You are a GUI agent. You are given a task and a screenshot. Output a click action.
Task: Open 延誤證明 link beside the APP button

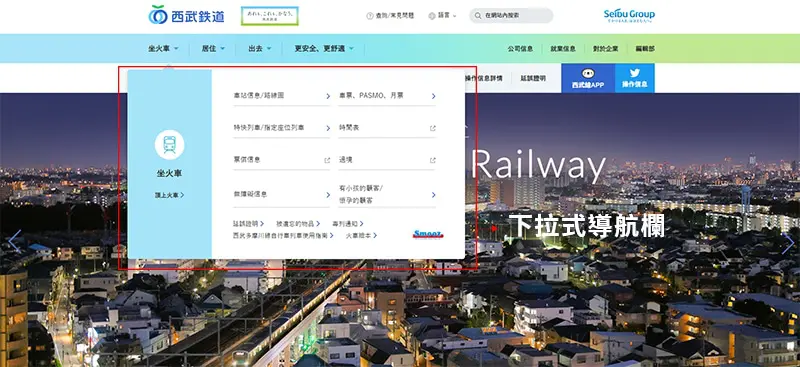tap(533, 78)
